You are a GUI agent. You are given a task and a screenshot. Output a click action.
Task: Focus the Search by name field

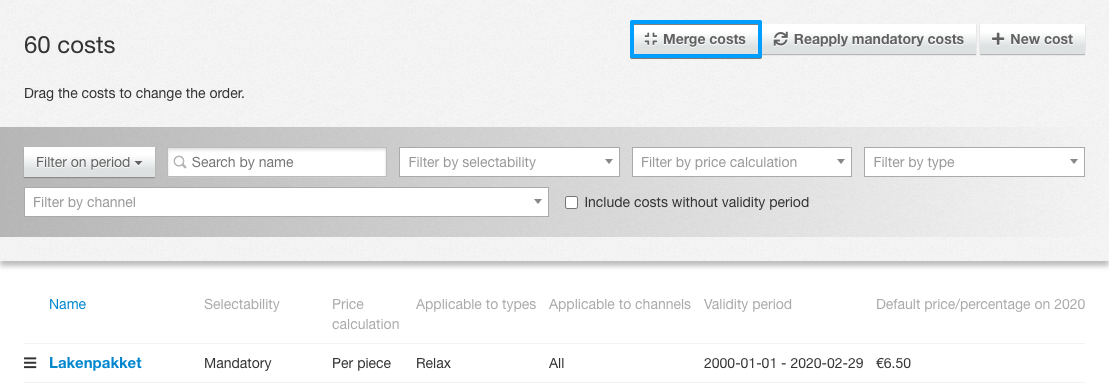pyautogui.click(x=277, y=162)
